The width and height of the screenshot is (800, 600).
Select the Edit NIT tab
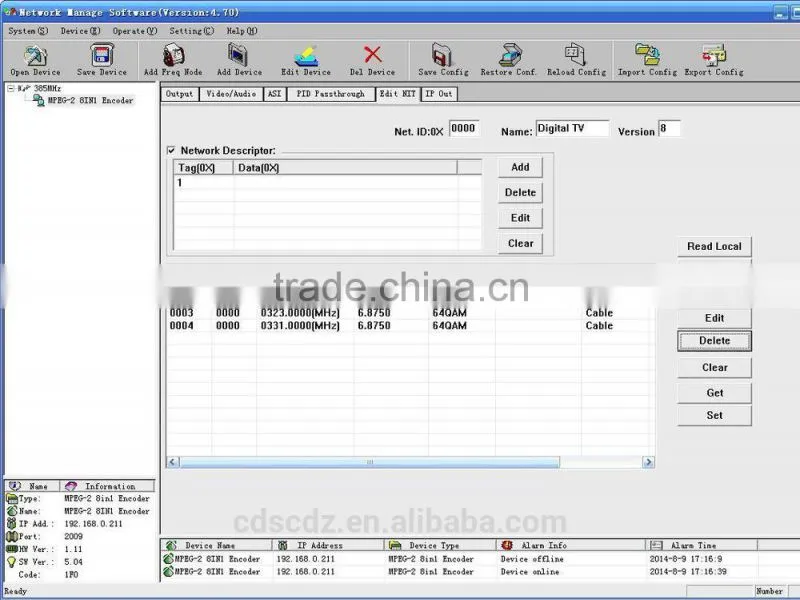397,94
